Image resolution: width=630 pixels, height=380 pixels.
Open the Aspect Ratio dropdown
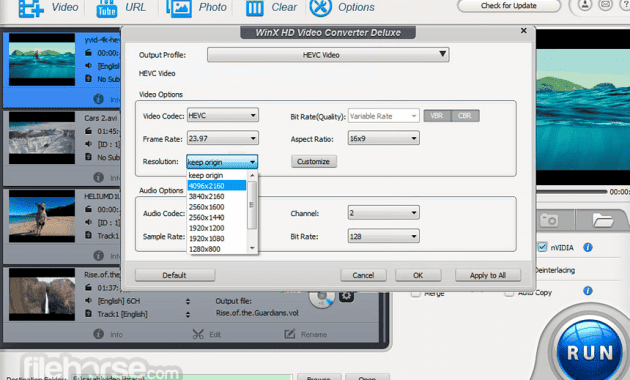click(x=384, y=138)
